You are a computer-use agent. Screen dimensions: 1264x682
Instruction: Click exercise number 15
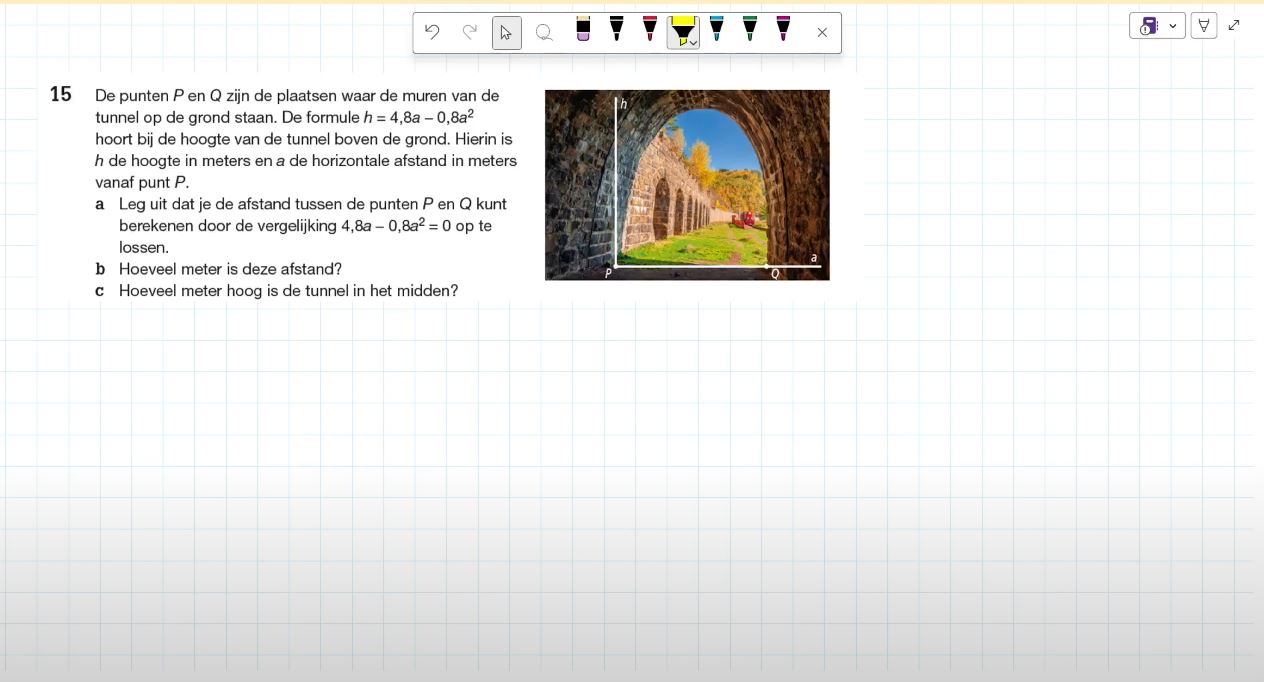[61, 95]
